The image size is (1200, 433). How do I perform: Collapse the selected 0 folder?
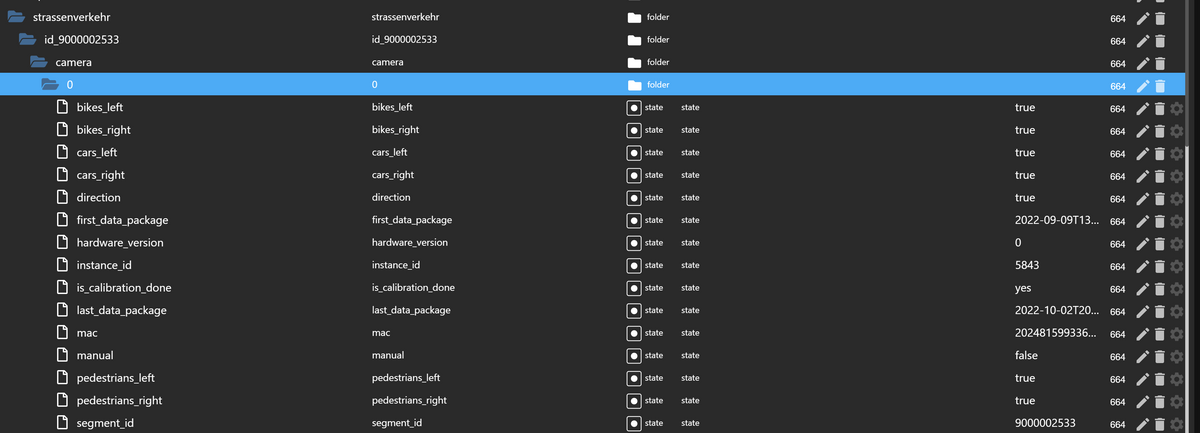51,85
